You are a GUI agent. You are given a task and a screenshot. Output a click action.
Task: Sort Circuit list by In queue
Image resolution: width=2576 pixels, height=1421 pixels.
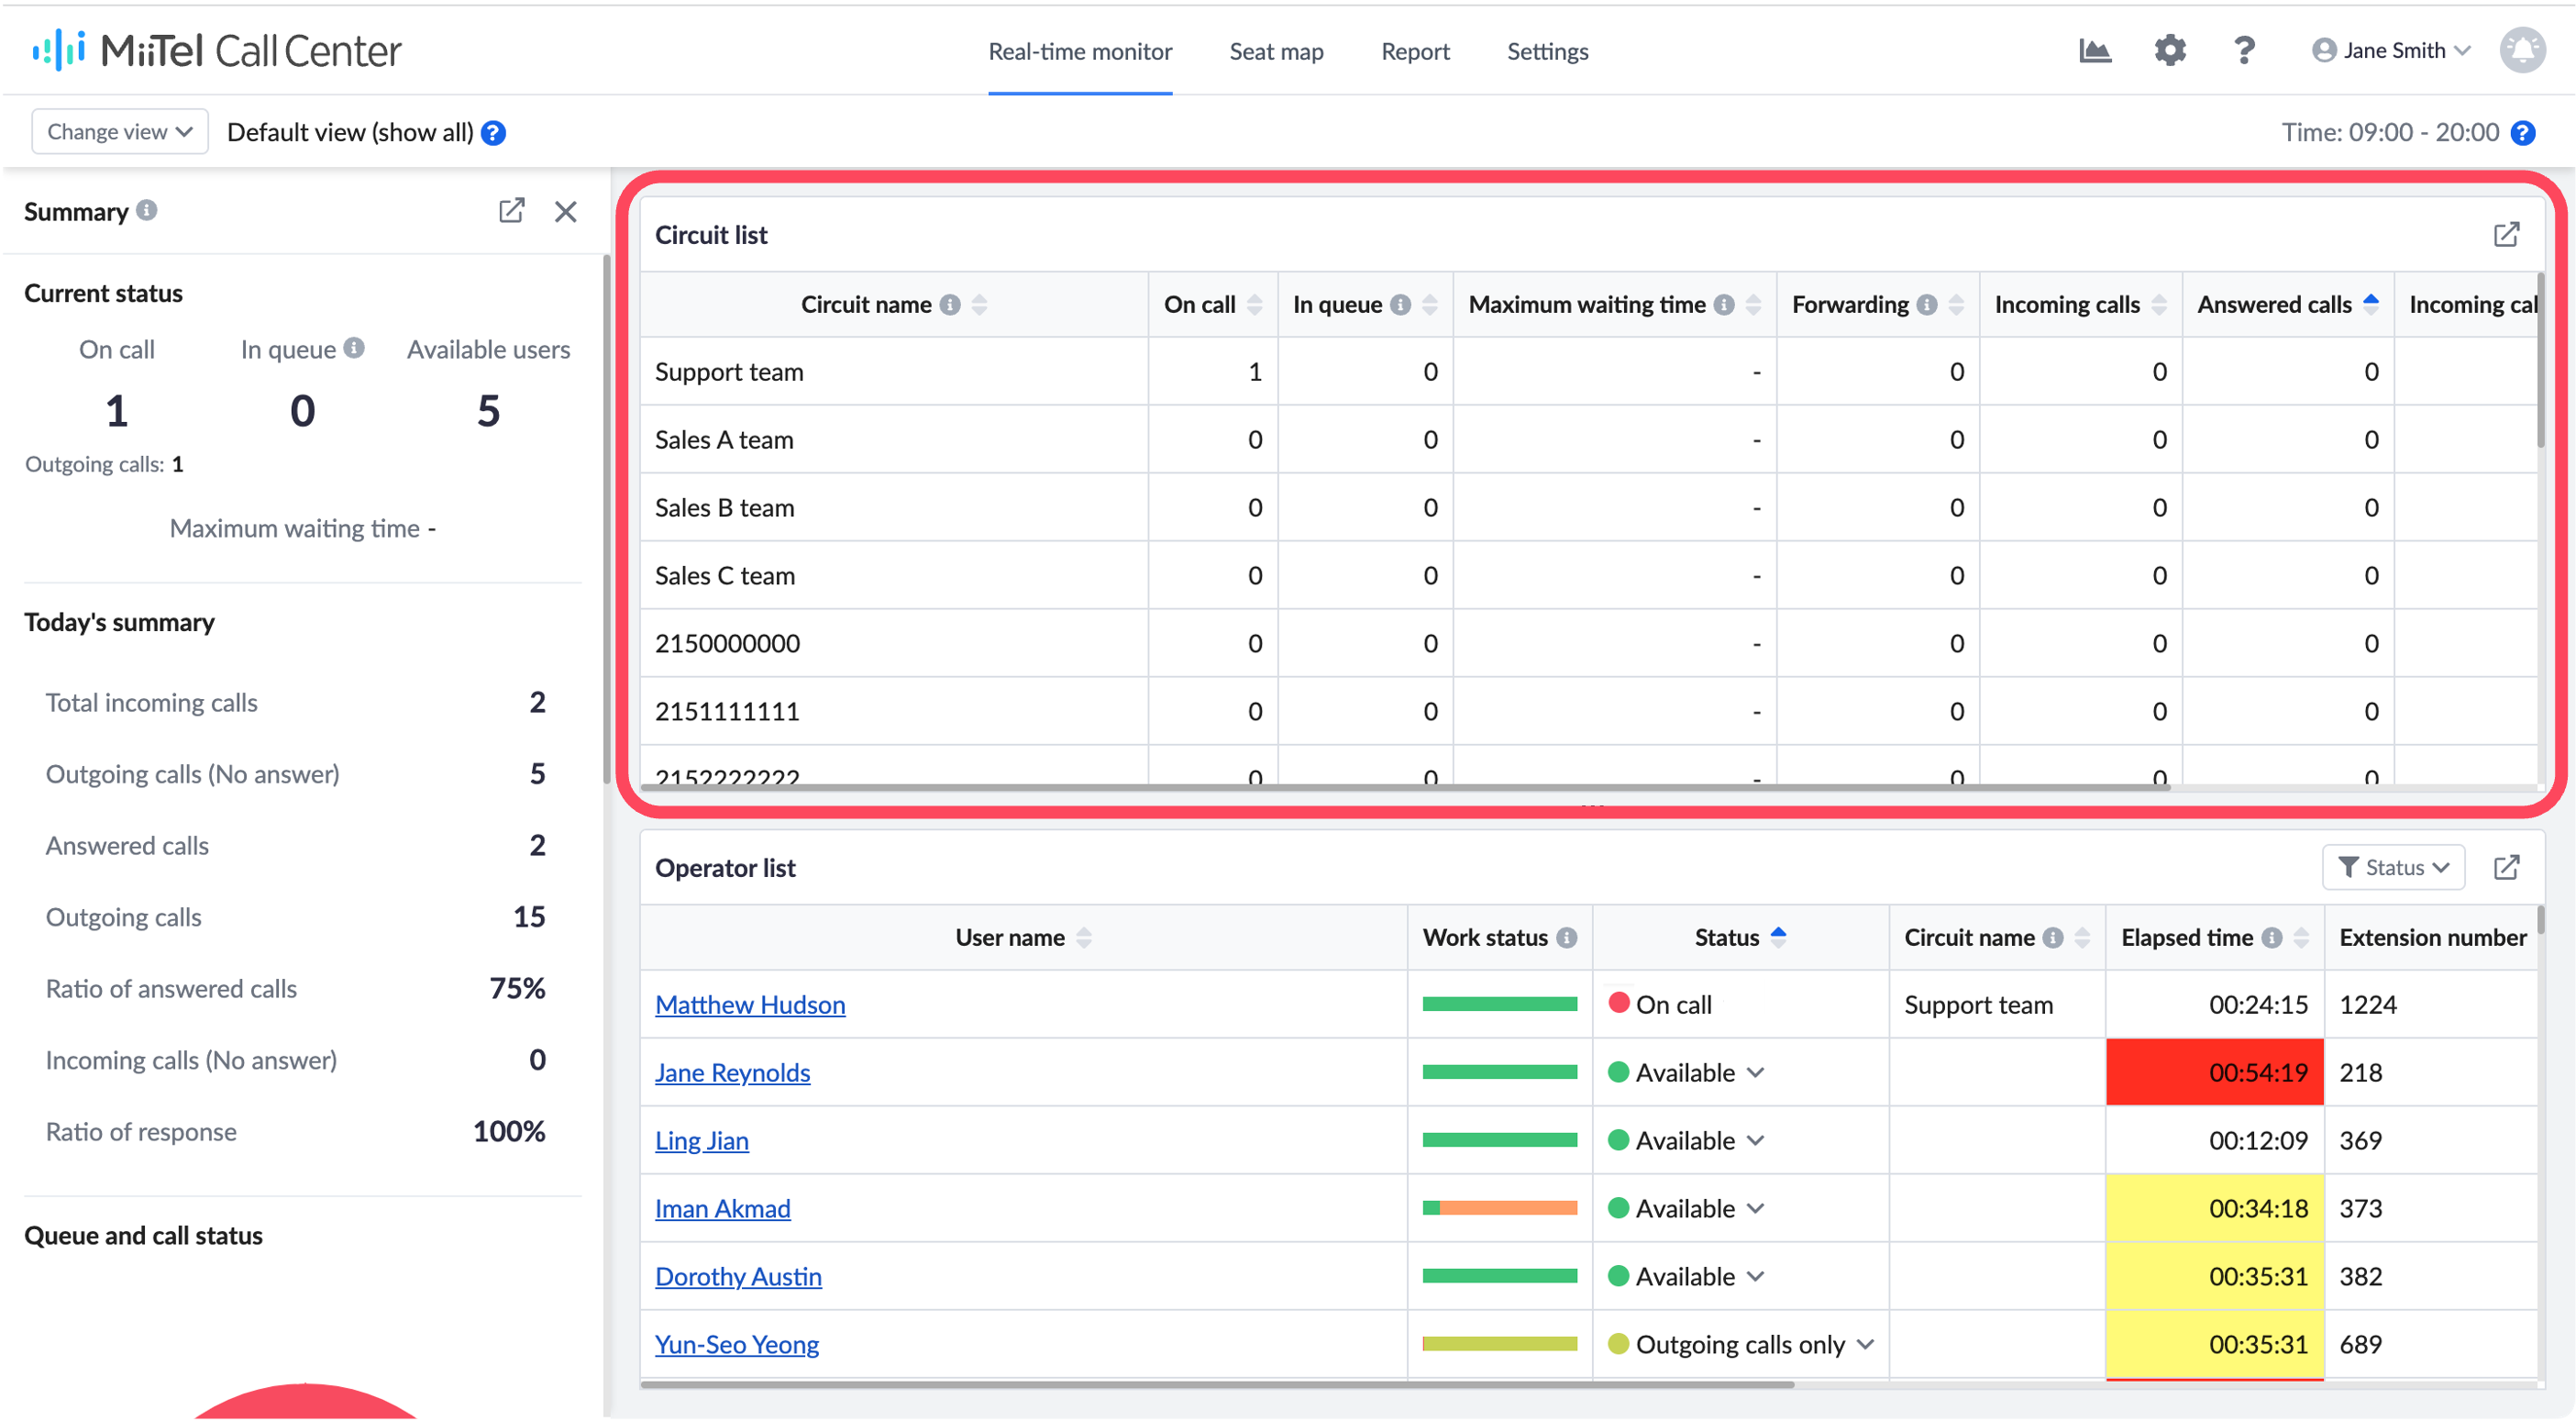coord(1429,305)
